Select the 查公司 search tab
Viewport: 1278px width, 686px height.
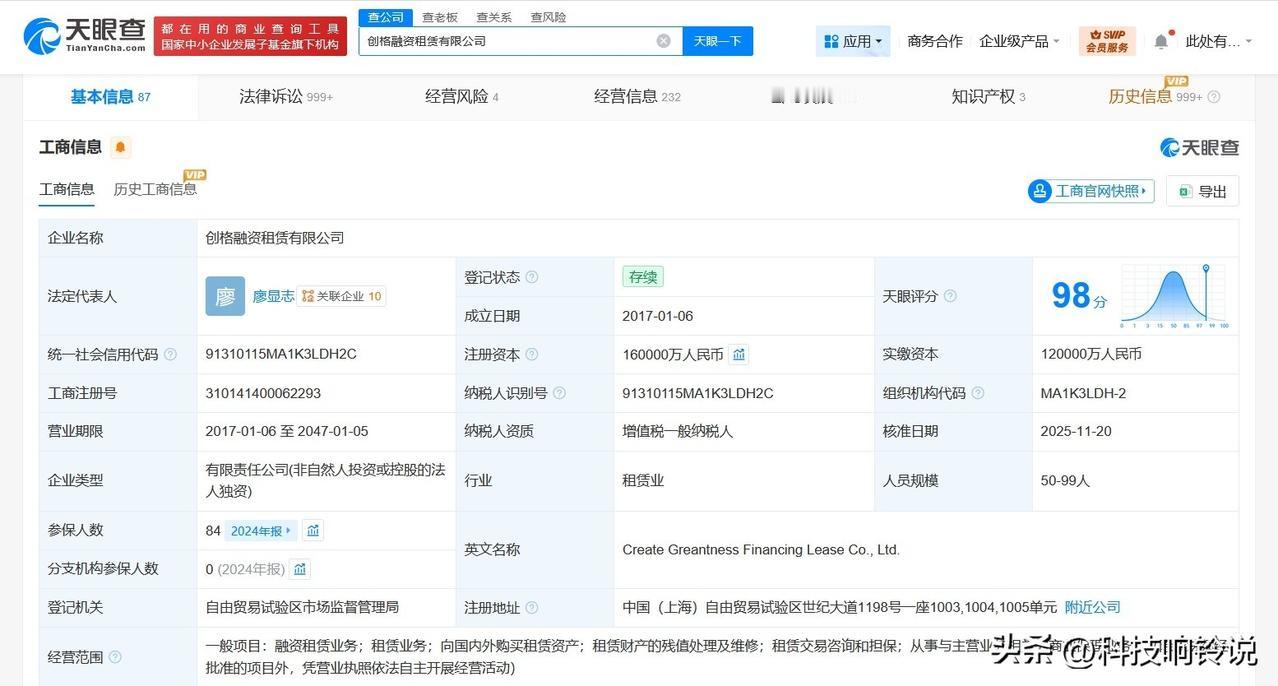pyautogui.click(x=386, y=17)
